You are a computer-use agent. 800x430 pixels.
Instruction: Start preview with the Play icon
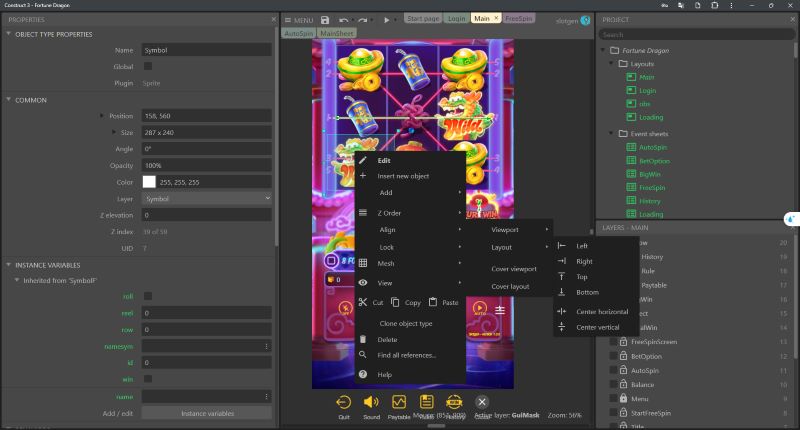click(386, 20)
